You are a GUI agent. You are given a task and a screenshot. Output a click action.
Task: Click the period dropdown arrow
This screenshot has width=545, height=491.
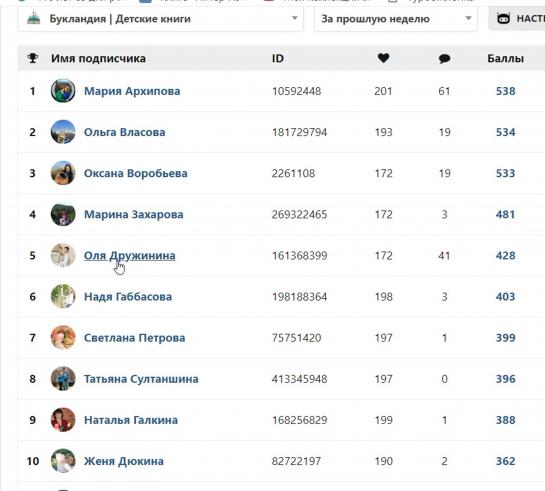click(468, 18)
